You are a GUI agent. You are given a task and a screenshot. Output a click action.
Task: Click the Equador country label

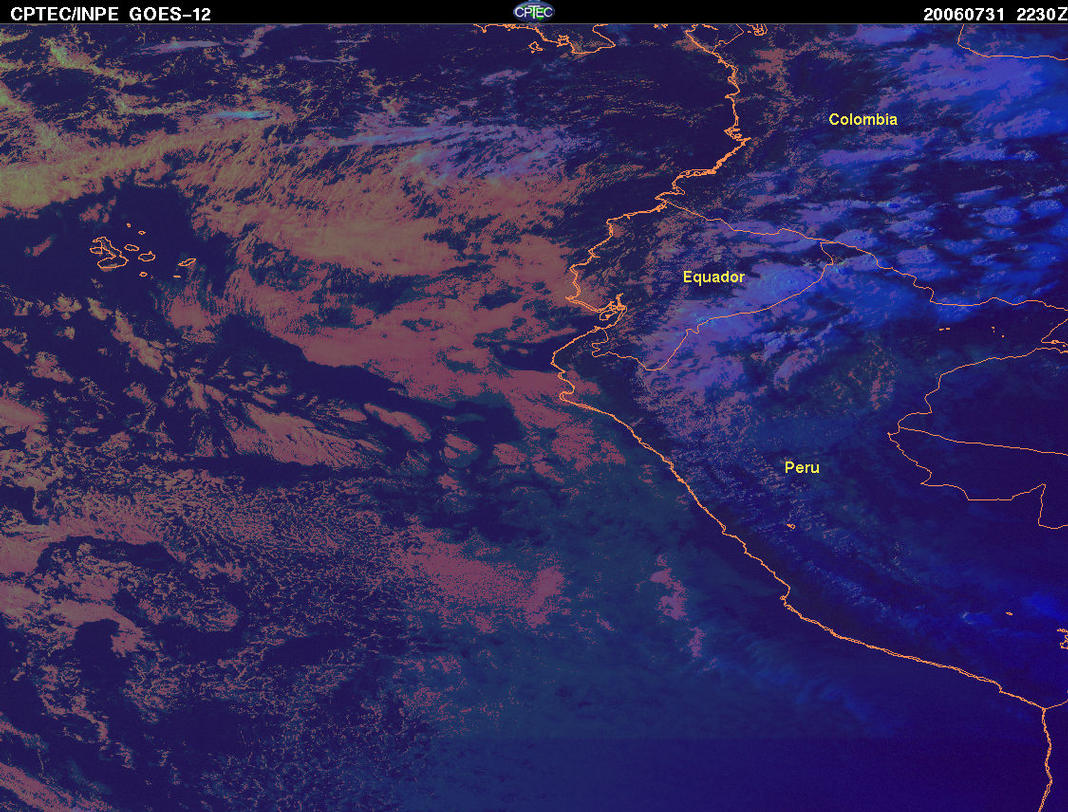tap(714, 277)
